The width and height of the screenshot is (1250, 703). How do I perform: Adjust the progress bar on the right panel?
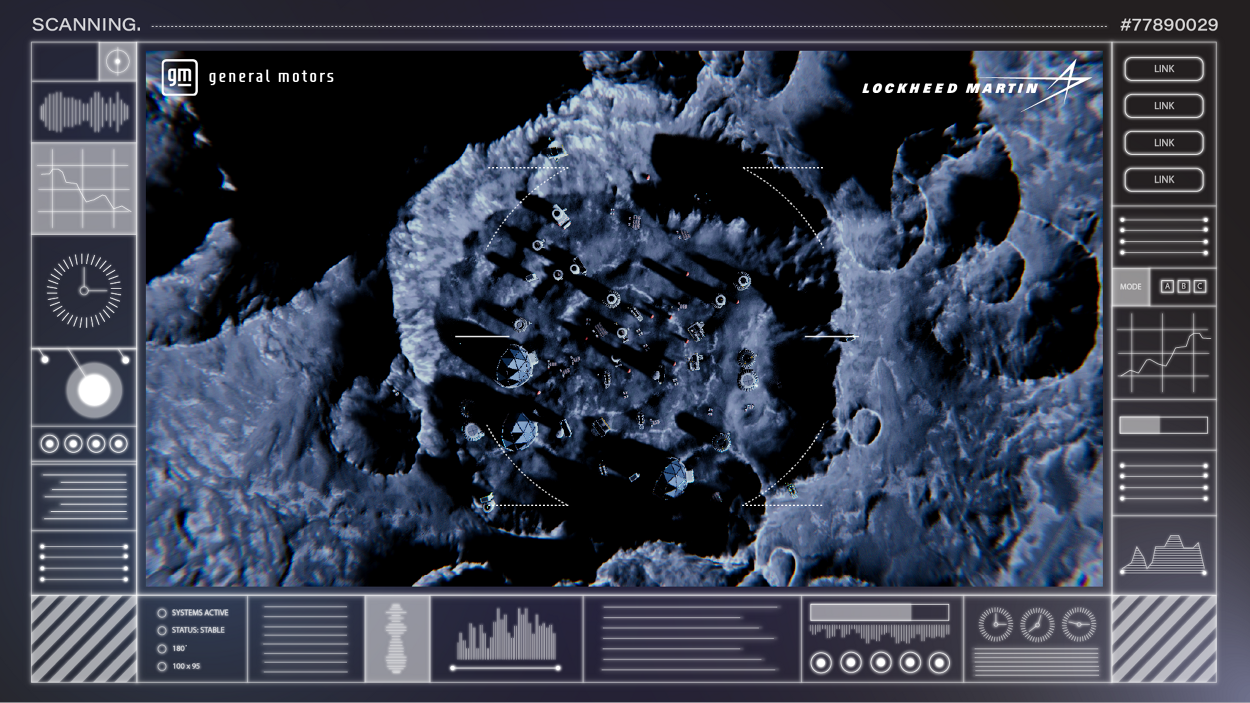point(1164,422)
